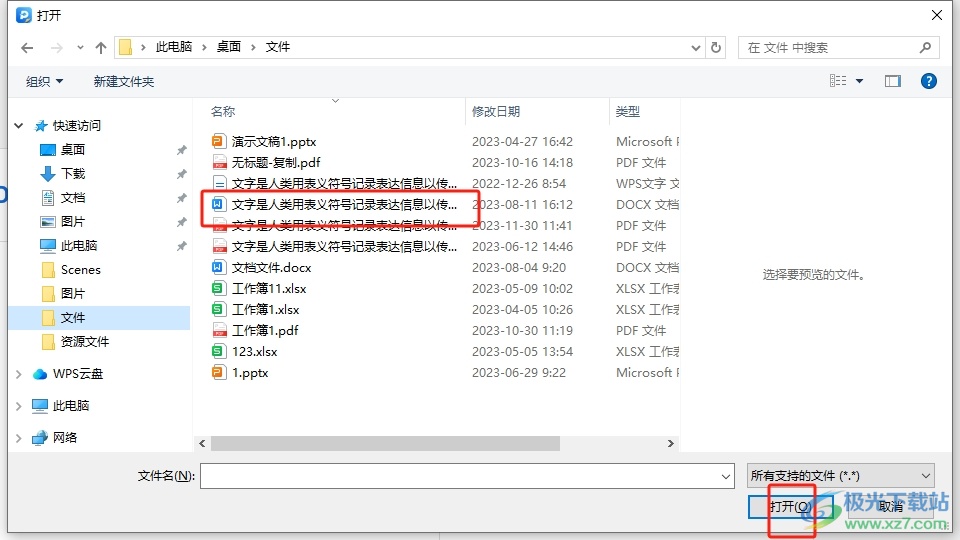The image size is (960, 540).
Task: Click the 此电脑 breadcrumb in address bar
Action: (174, 47)
